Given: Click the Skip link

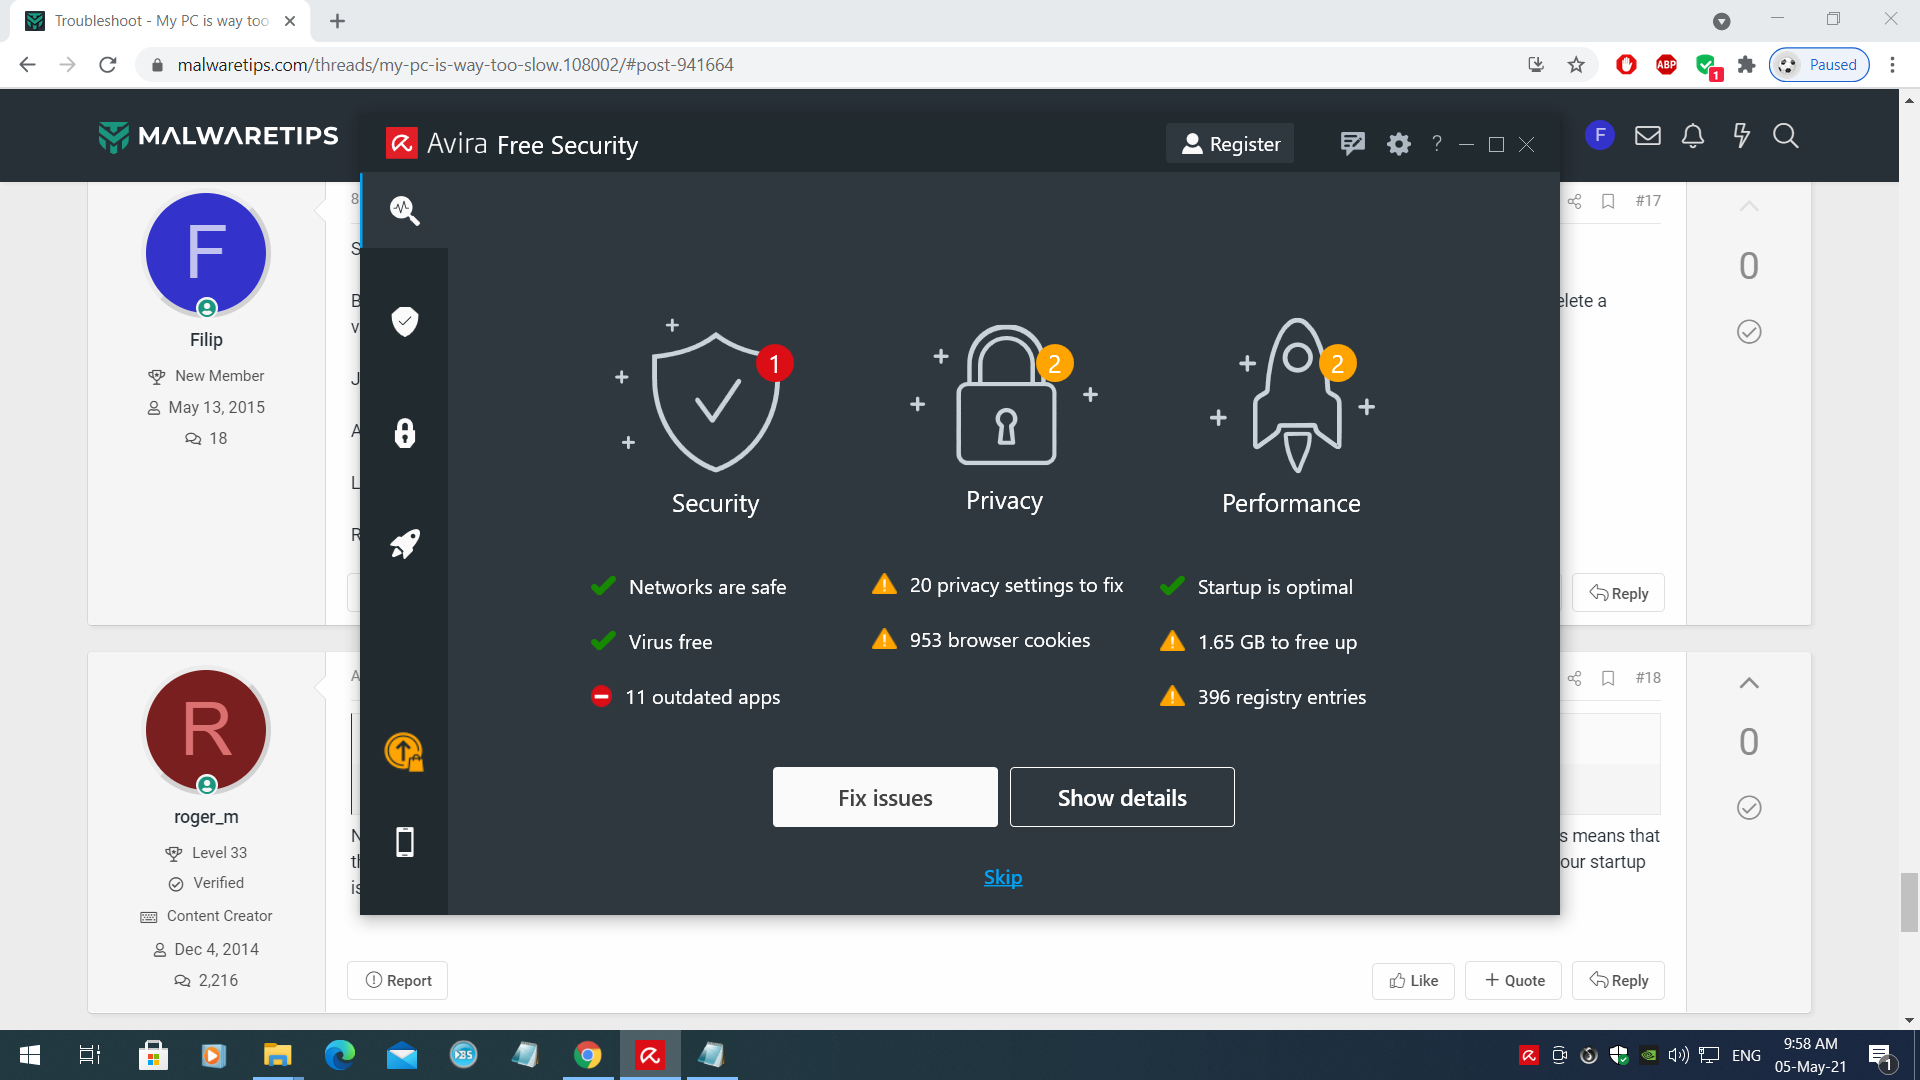Looking at the screenshot, I should tap(1002, 877).
